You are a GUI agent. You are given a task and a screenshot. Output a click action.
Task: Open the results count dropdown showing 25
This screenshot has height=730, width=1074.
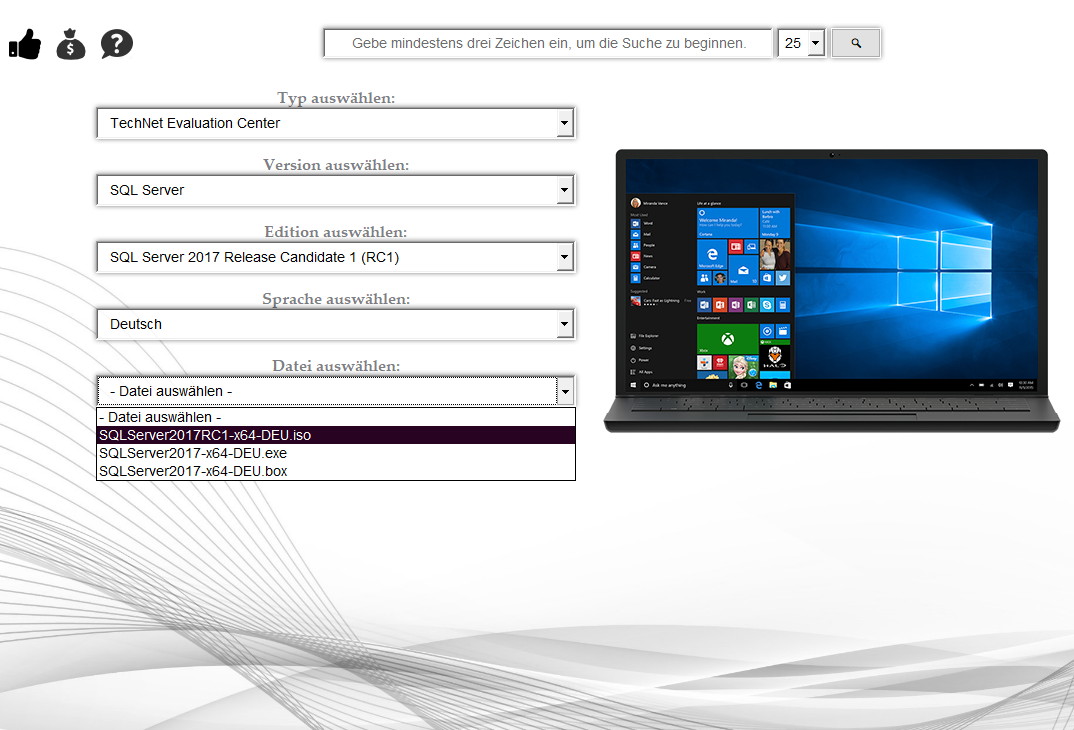click(801, 43)
